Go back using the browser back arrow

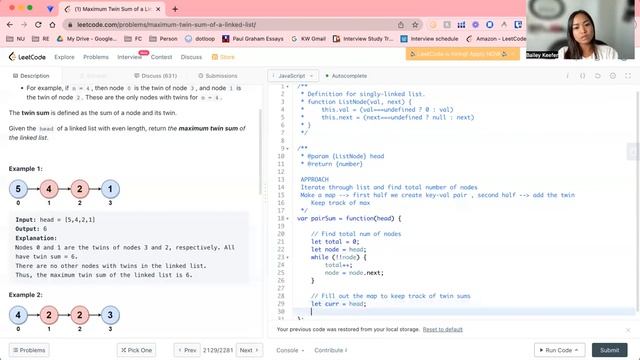(10, 24)
